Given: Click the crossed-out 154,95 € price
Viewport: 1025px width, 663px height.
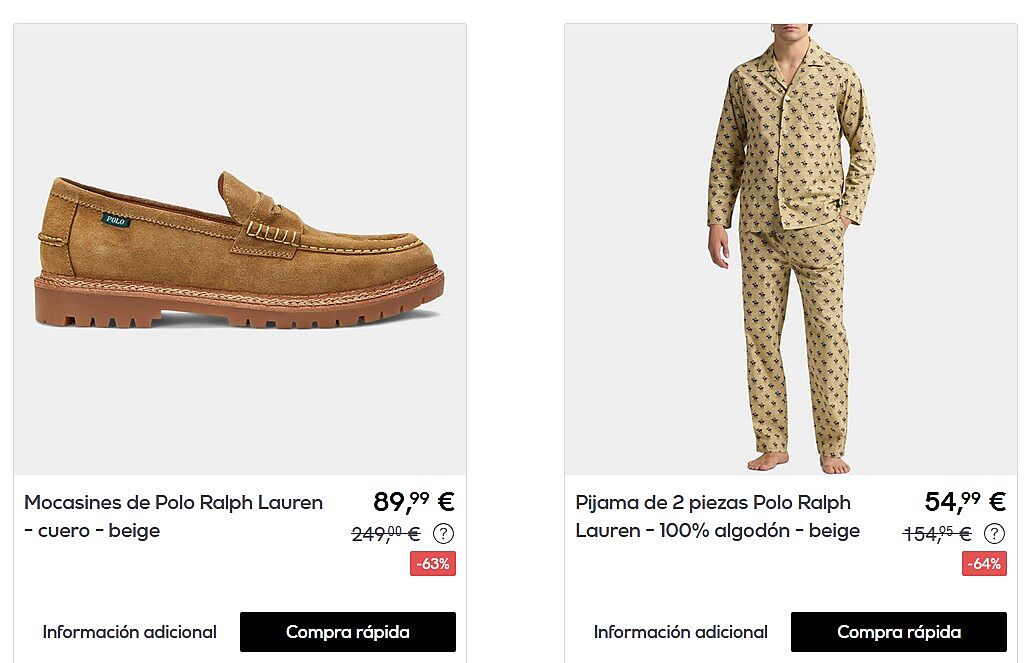Looking at the screenshot, I should 937,534.
